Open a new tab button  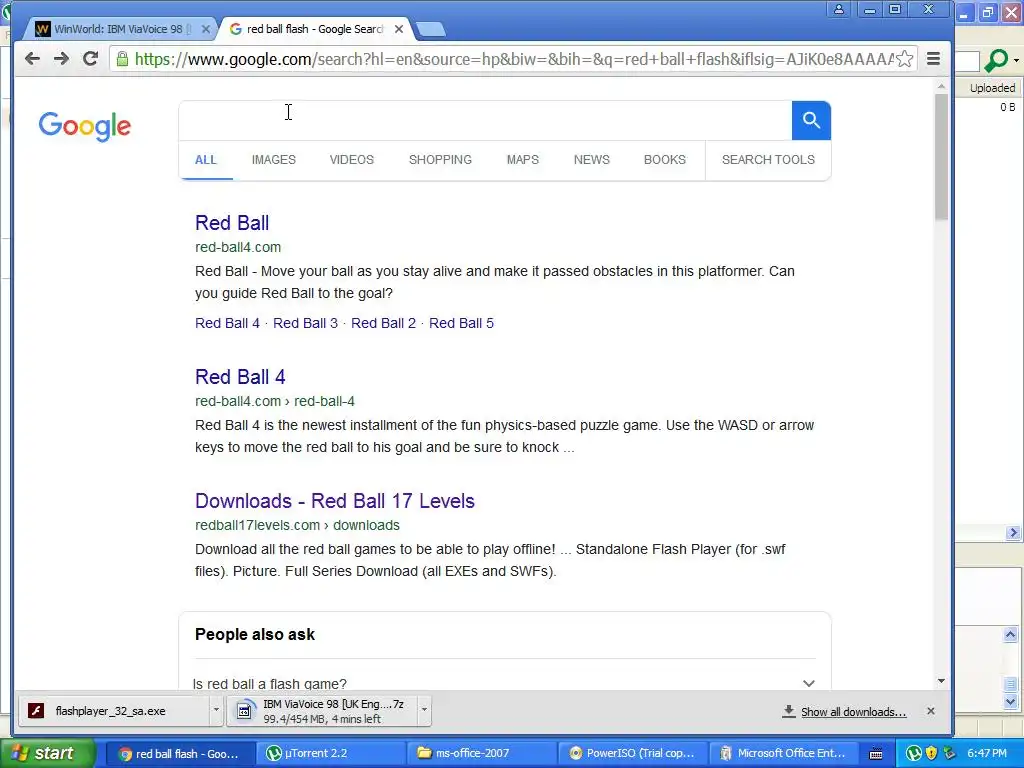pyautogui.click(x=431, y=29)
